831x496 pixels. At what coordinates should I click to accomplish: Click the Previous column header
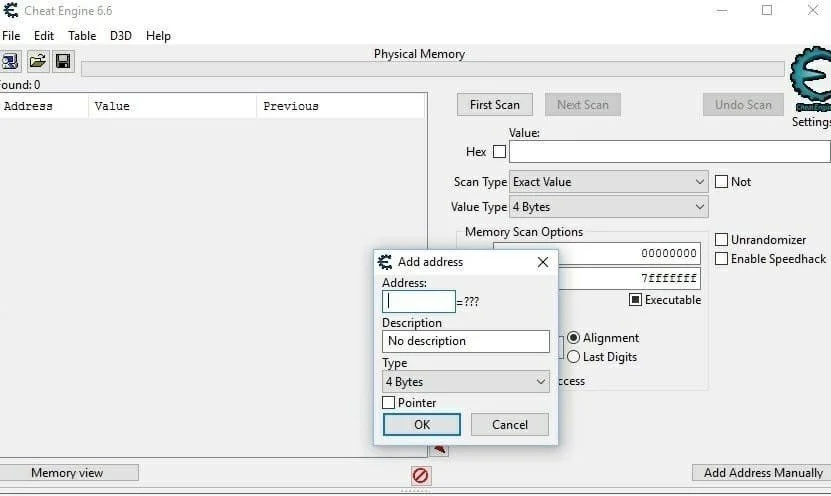[x=341, y=106]
